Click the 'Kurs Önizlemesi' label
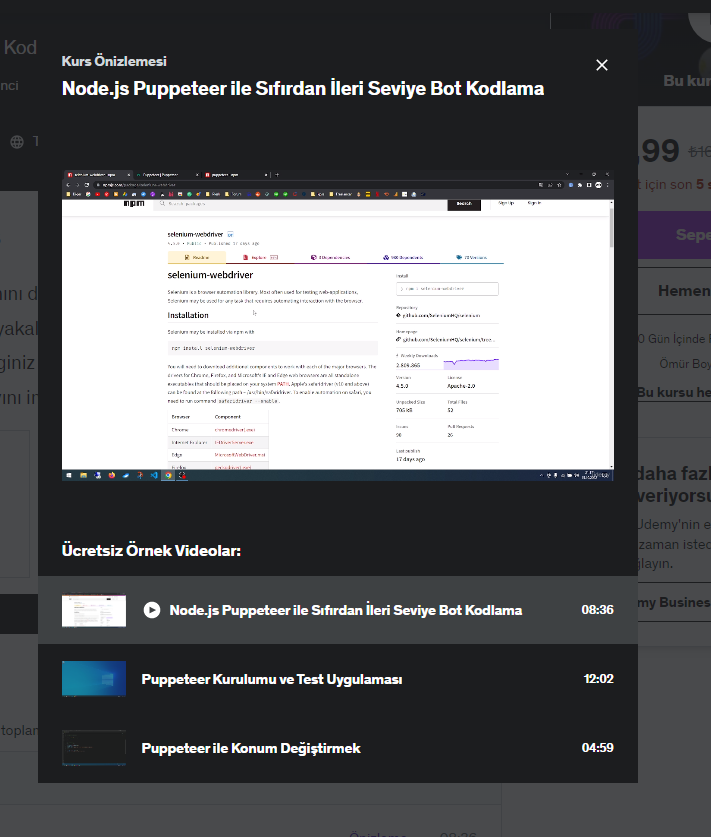The height and width of the screenshot is (837, 711). coord(114,61)
